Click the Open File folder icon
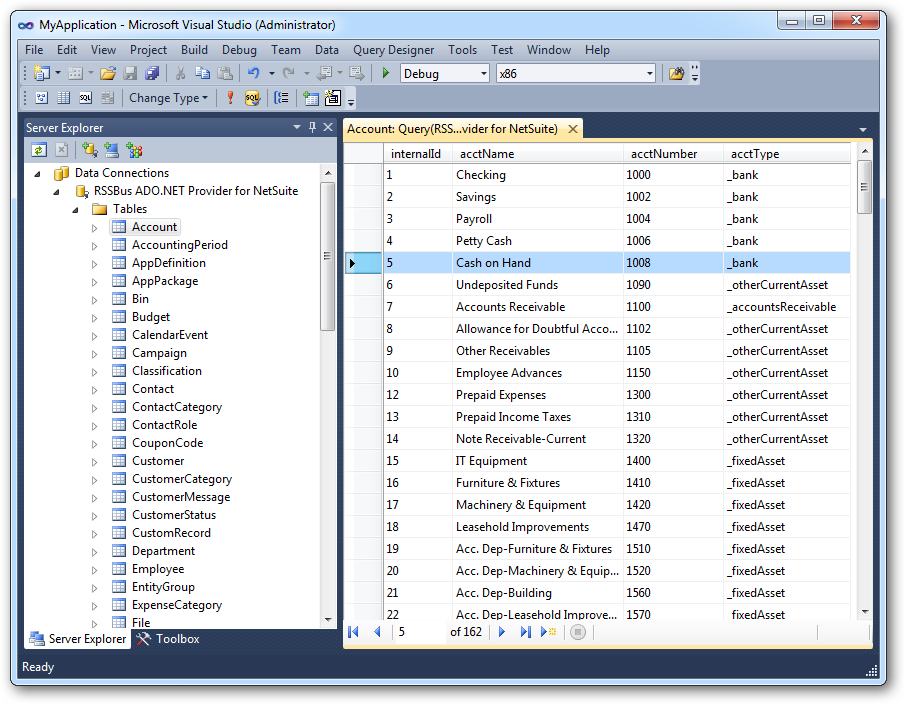Image resolution: width=905 pixels, height=704 pixels. pos(107,73)
